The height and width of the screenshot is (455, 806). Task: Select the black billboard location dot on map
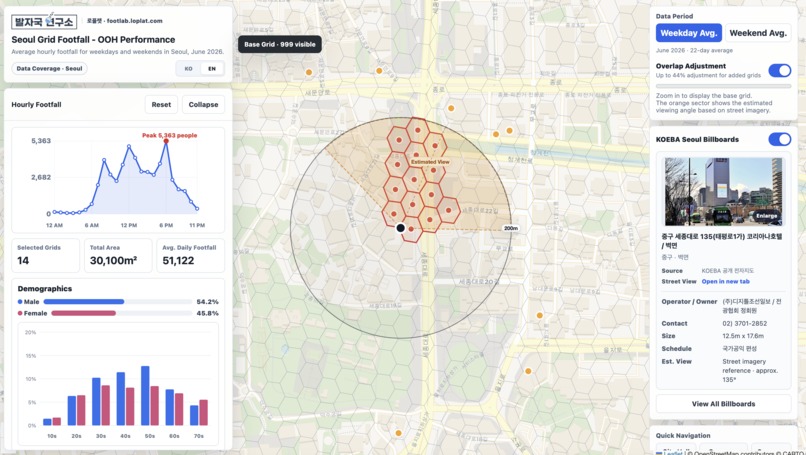[400, 228]
